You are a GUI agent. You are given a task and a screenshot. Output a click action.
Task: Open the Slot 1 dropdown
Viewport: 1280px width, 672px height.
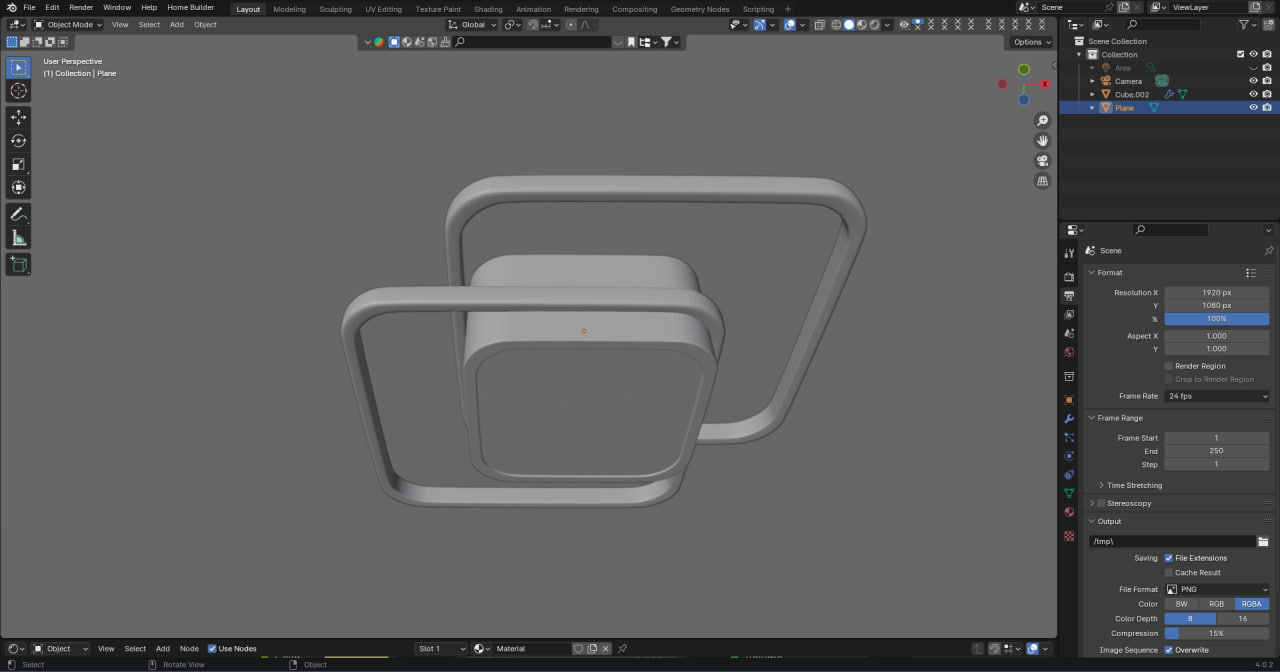[x=441, y=649]
